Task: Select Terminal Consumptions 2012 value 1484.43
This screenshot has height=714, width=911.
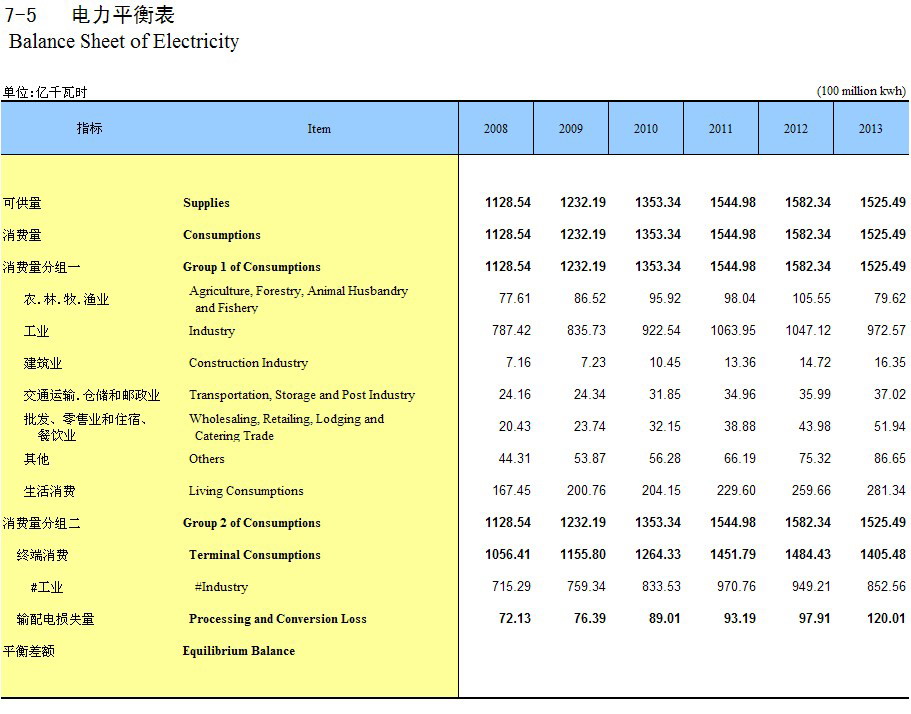Action: tap(808, 554)
